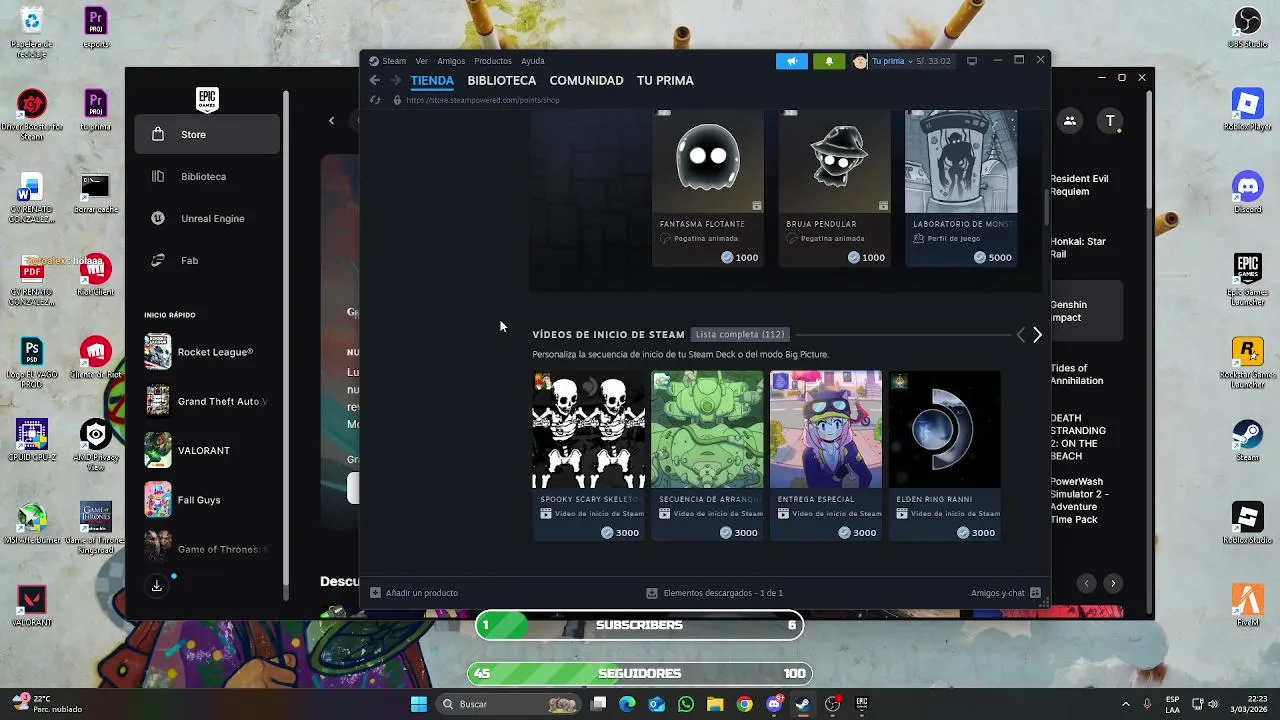The height and width of the screenshot is (720, 1280).
Task: Show previous Steam startup videos with left chevron
Action: point(1020,335)
